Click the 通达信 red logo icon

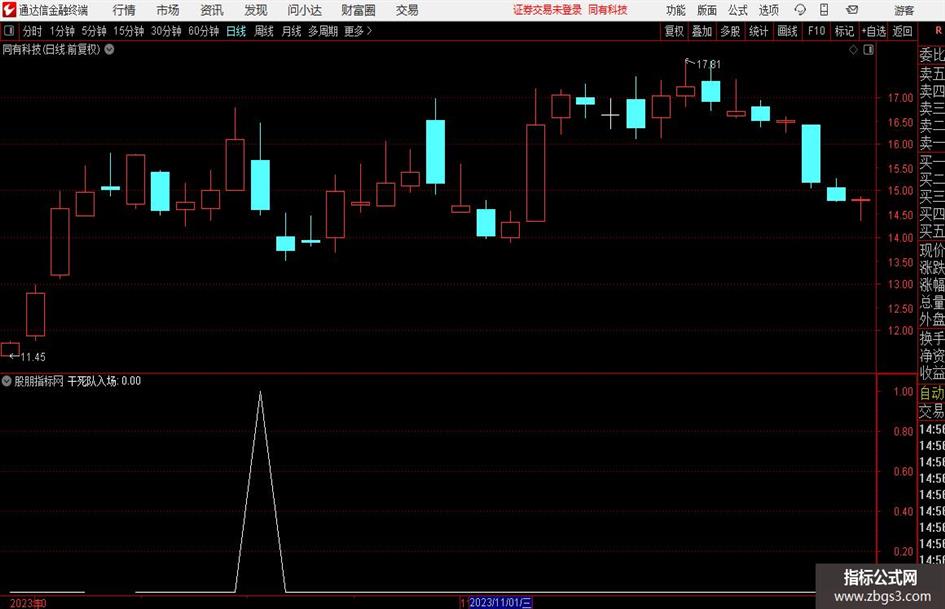[x=9, y=10]
